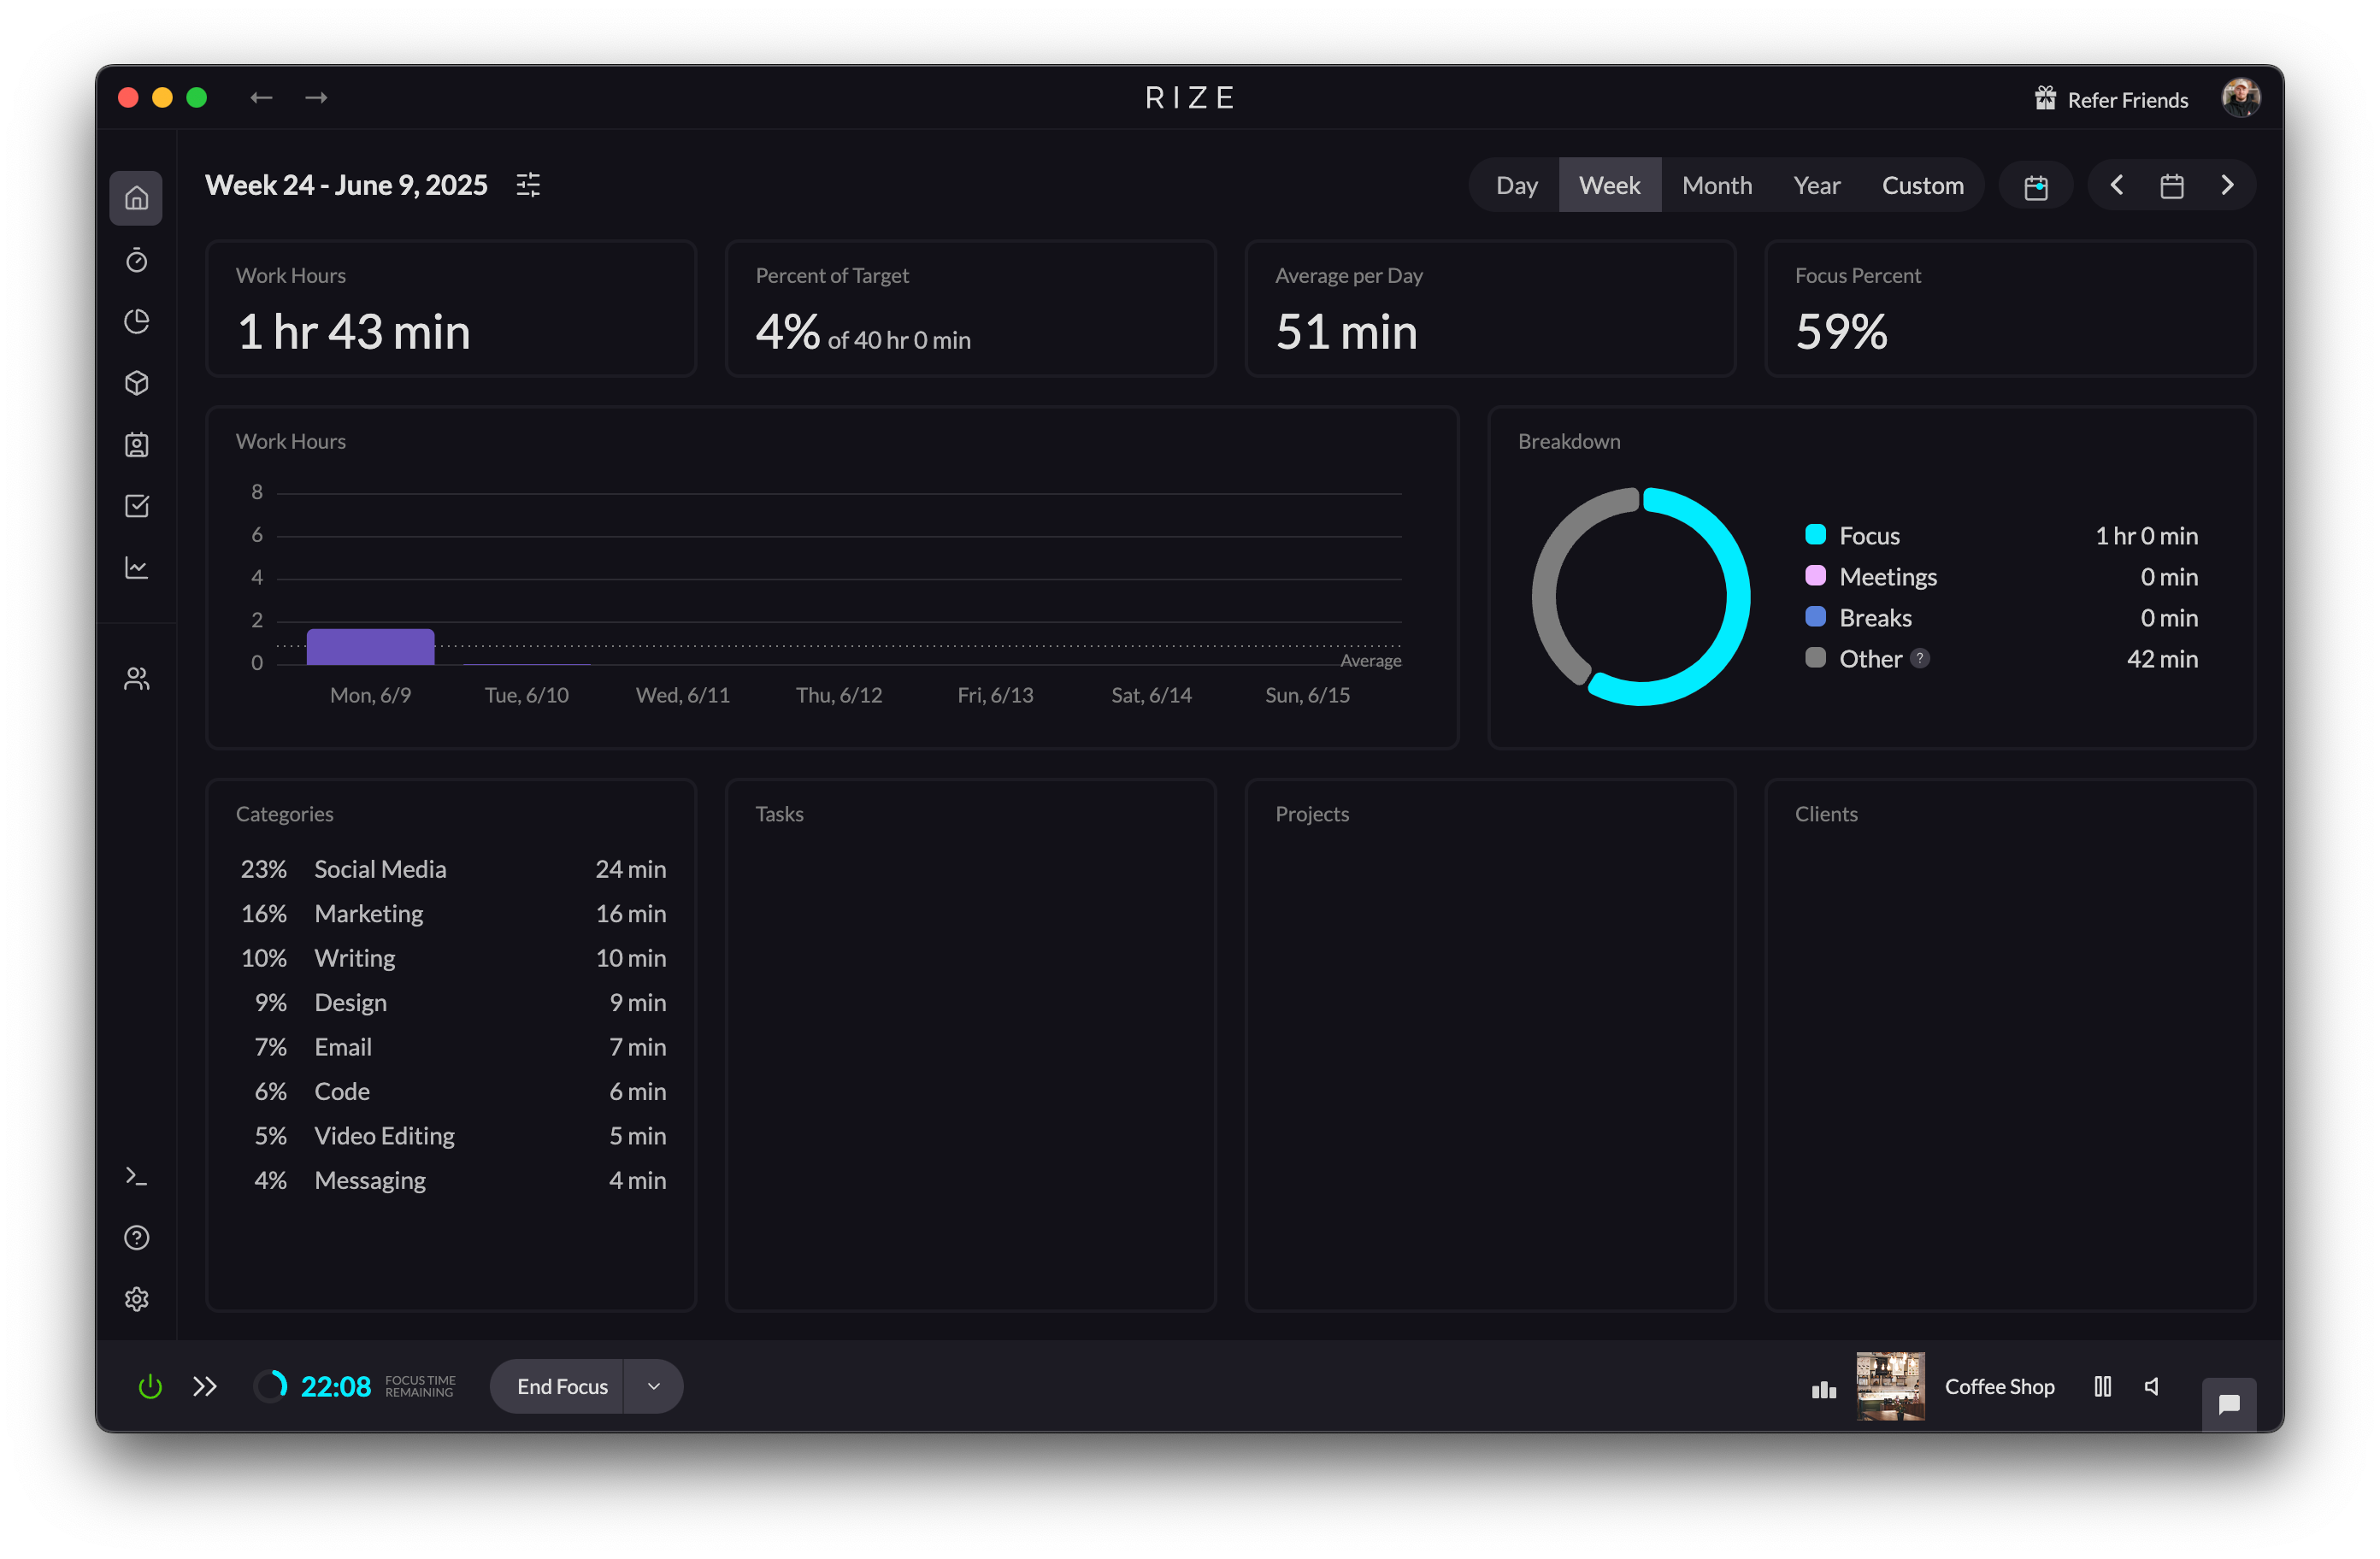Pause the Coffee Shop soundscape
This screenshot has width=2380, height=1559.
2102,1386
